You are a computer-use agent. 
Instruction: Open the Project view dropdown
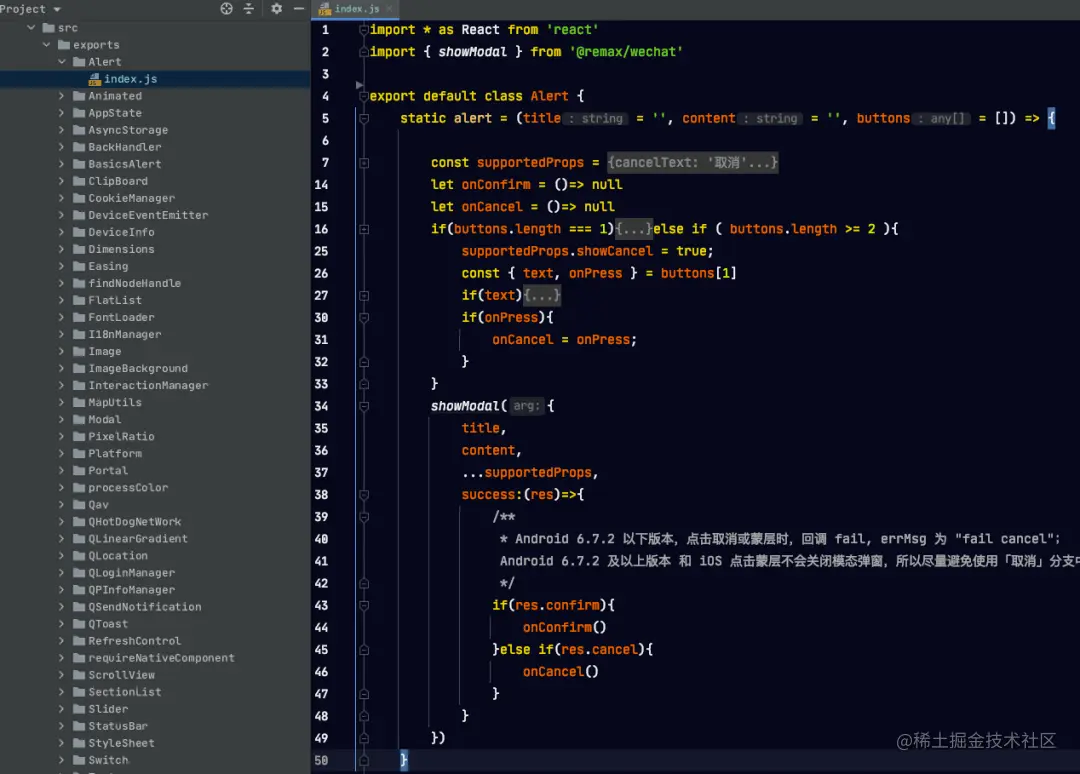click(x=57, y=9)
